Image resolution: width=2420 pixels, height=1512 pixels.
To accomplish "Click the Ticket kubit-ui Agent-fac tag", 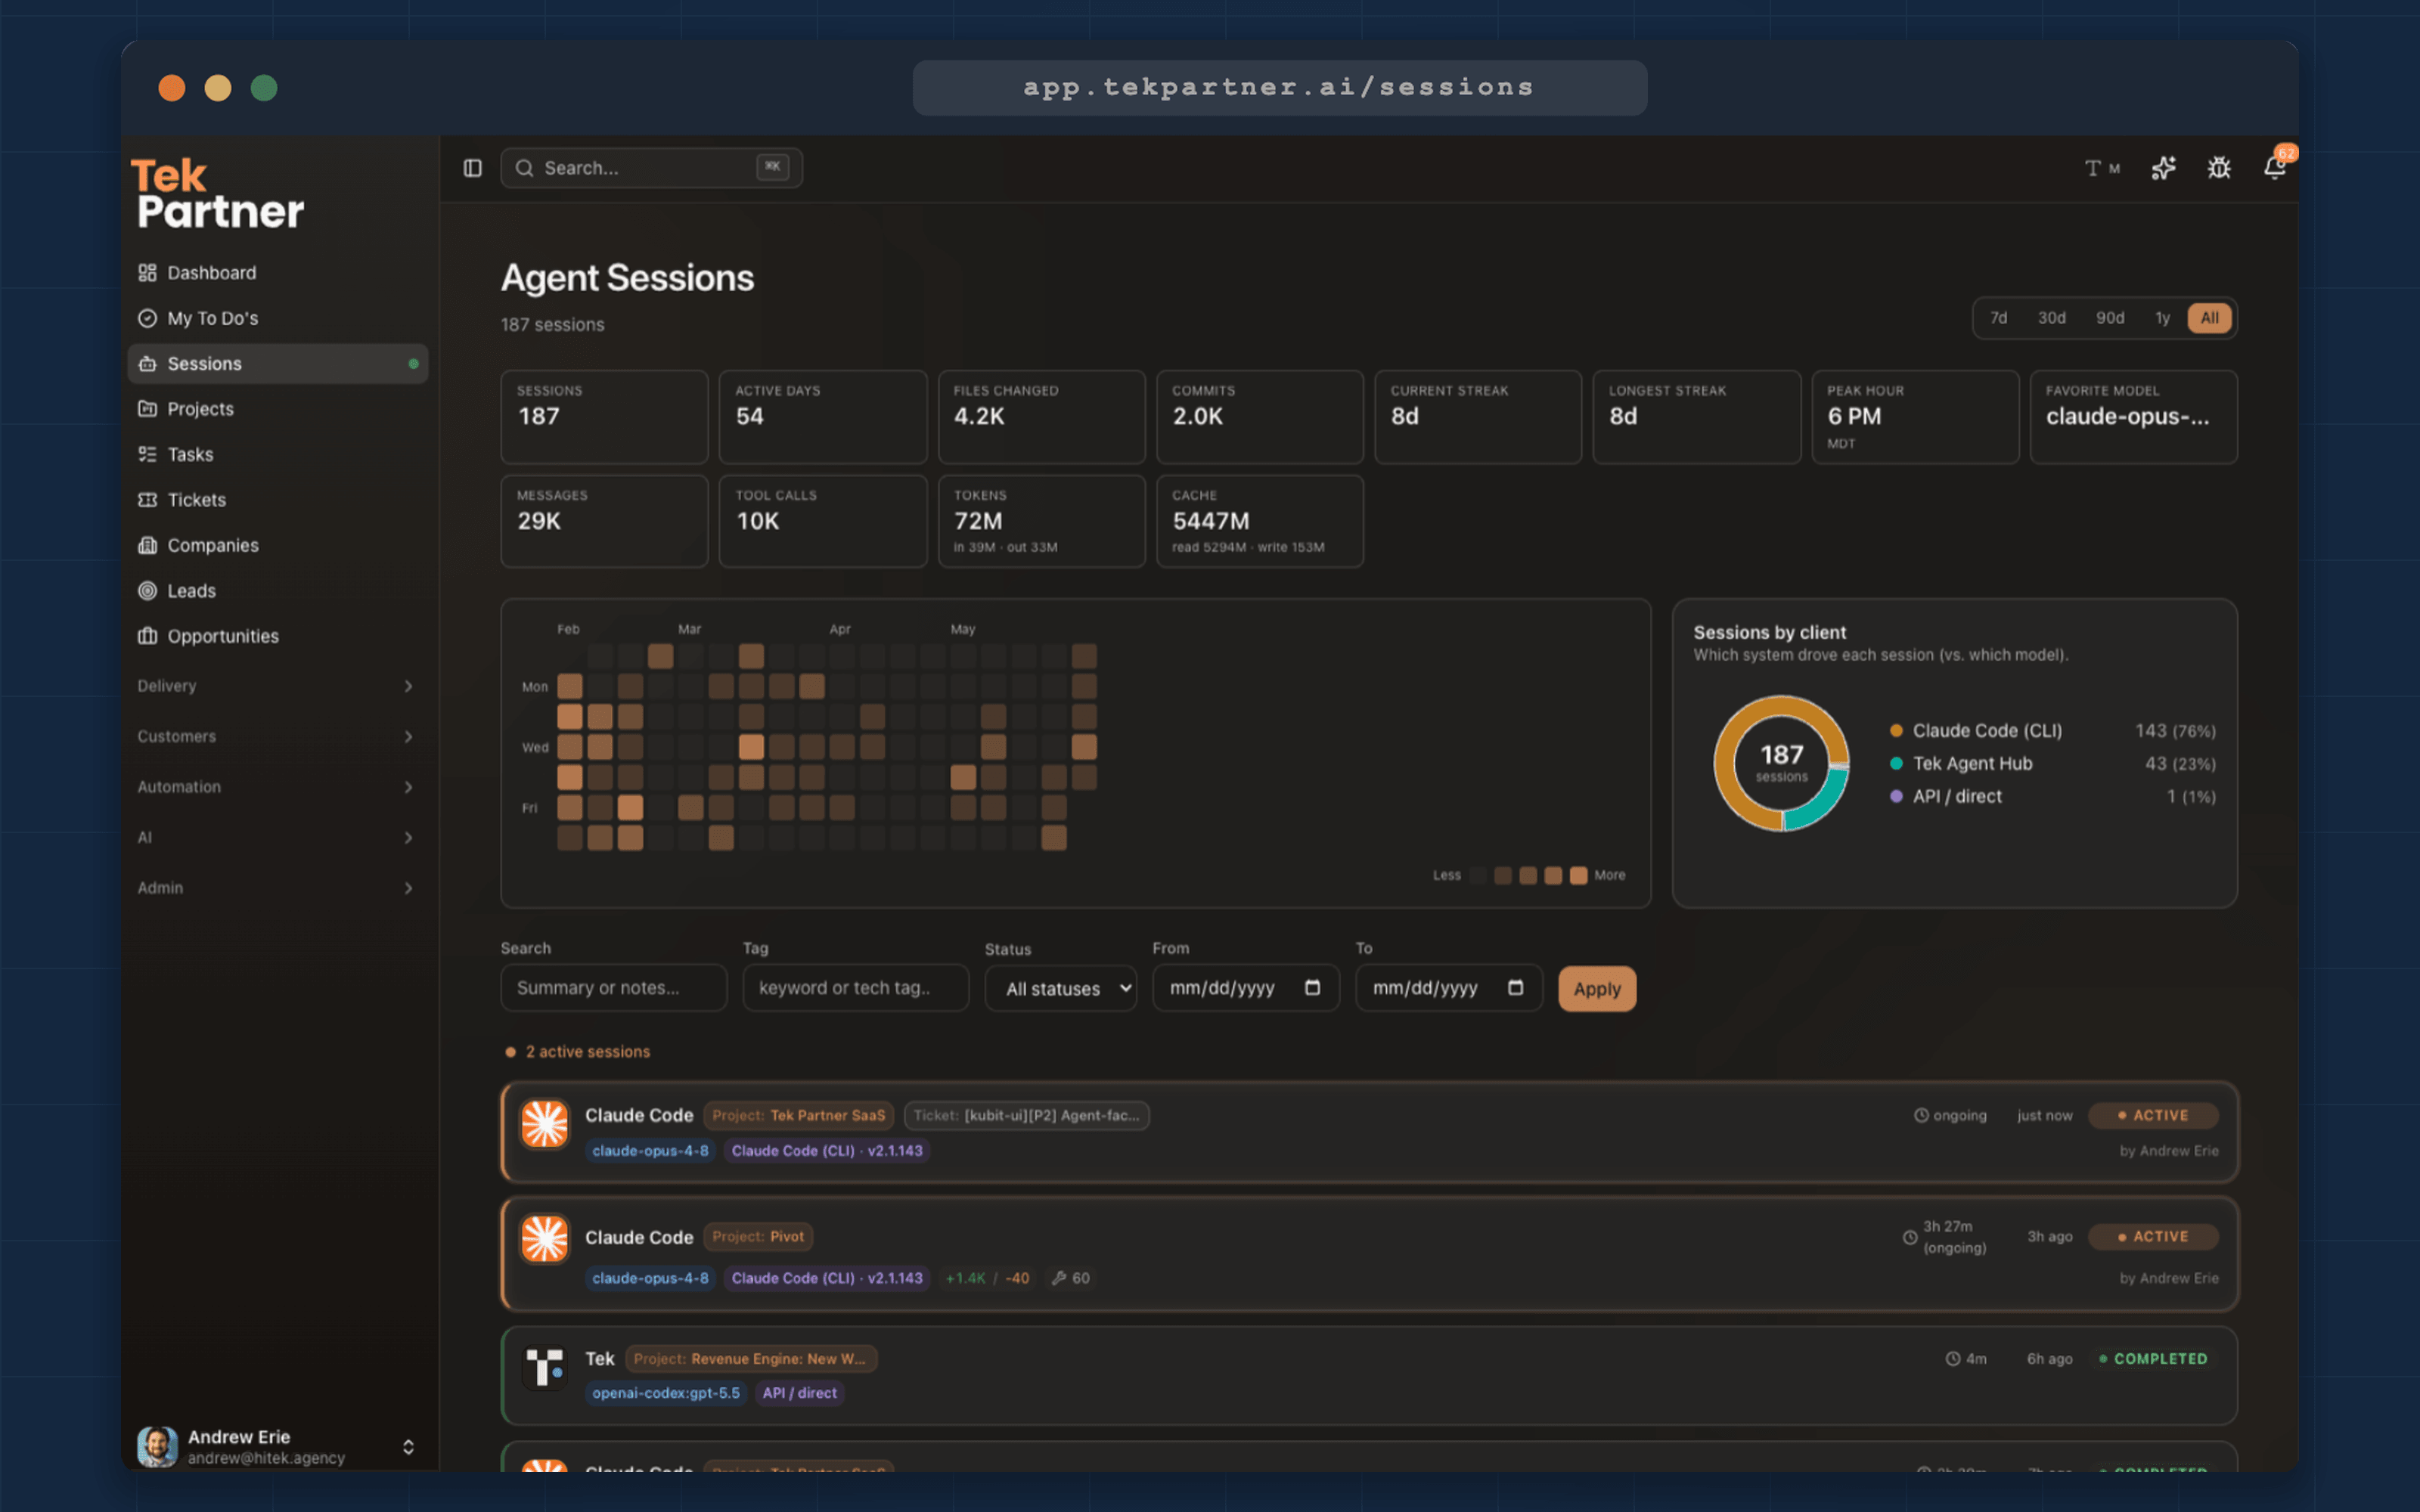I will pos(1026,1115).
